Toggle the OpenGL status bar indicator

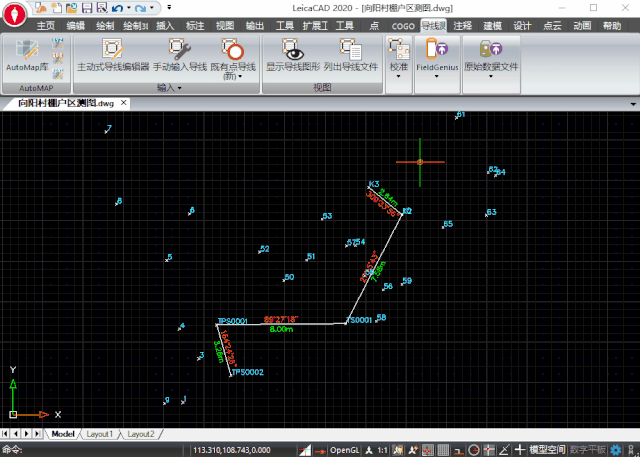pyautogui.click(x=345, y=450)
